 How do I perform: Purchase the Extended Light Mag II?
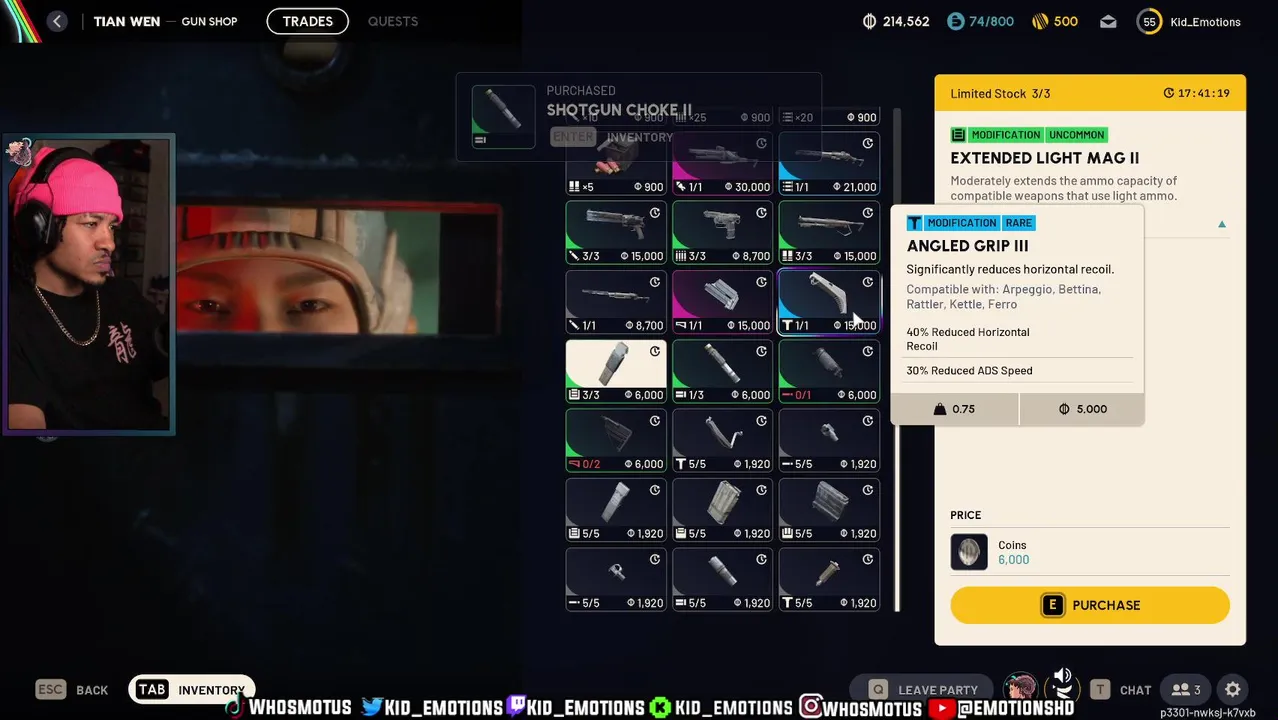(x=1090, y=605)
